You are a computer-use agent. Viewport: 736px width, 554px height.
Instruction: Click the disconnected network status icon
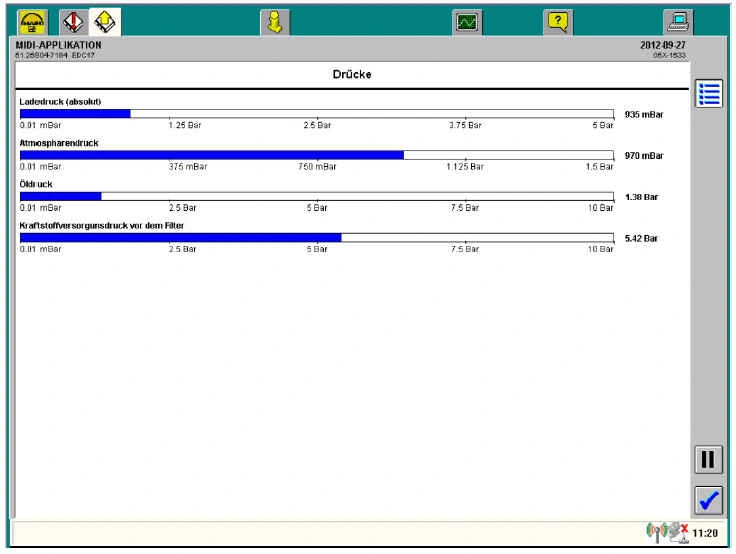tap(679, 533)
